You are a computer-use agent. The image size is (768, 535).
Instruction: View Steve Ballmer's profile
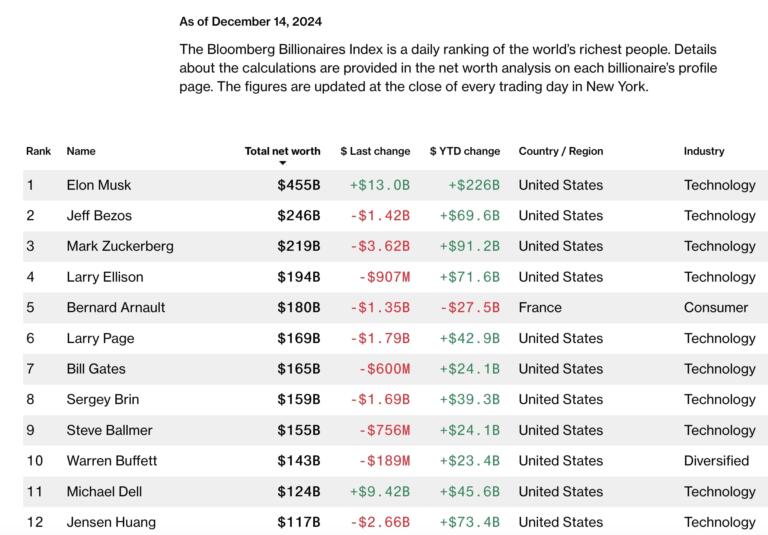pyautogui.click(x=108, y=430)
